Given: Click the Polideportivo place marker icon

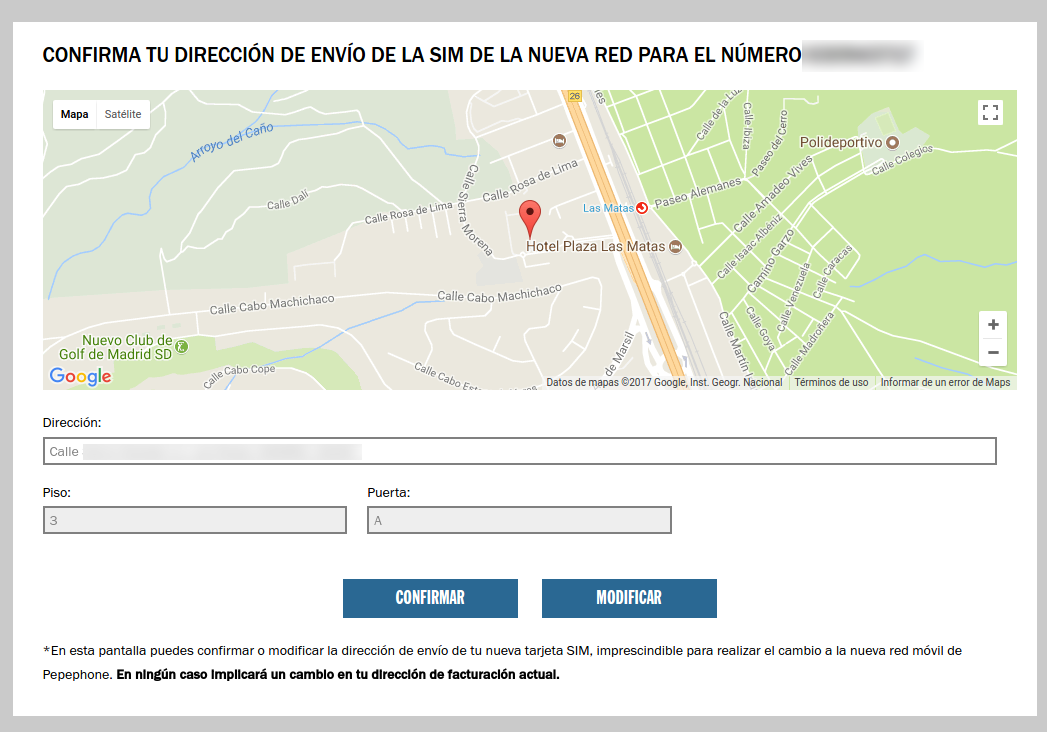Looking at the screenshot, I should pyautogui.click(x=892, y=142).
